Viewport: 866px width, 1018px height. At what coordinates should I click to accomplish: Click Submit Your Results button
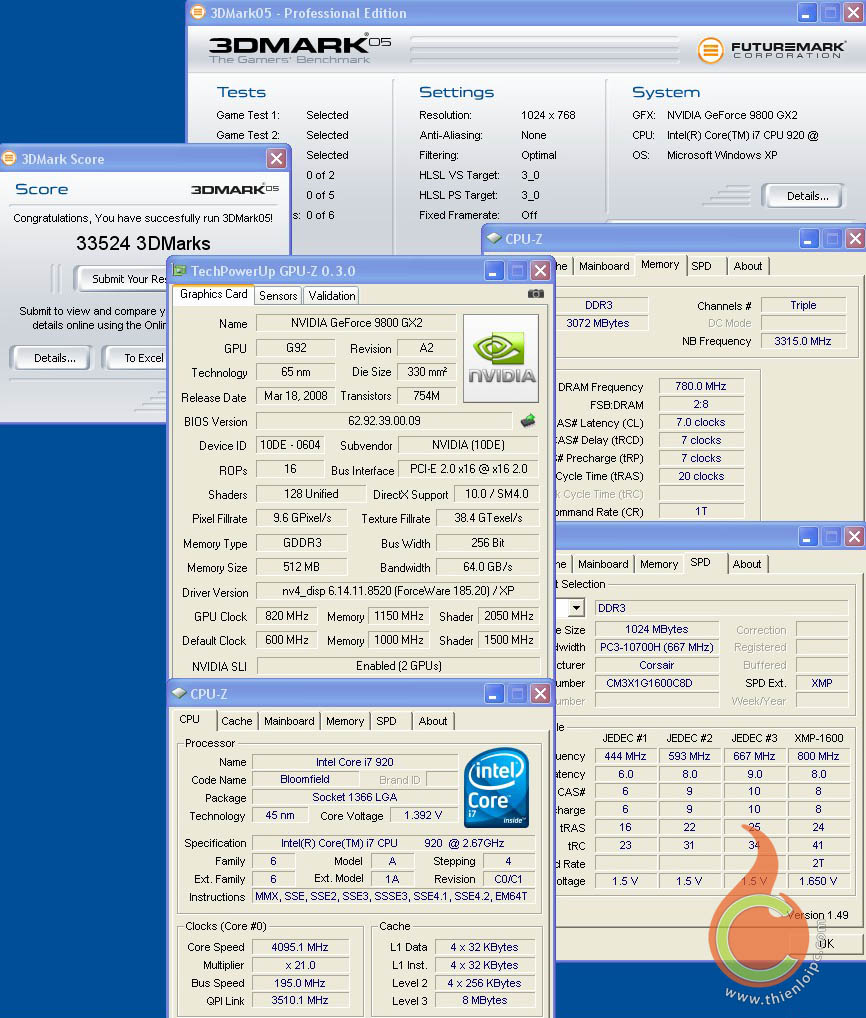121,279
